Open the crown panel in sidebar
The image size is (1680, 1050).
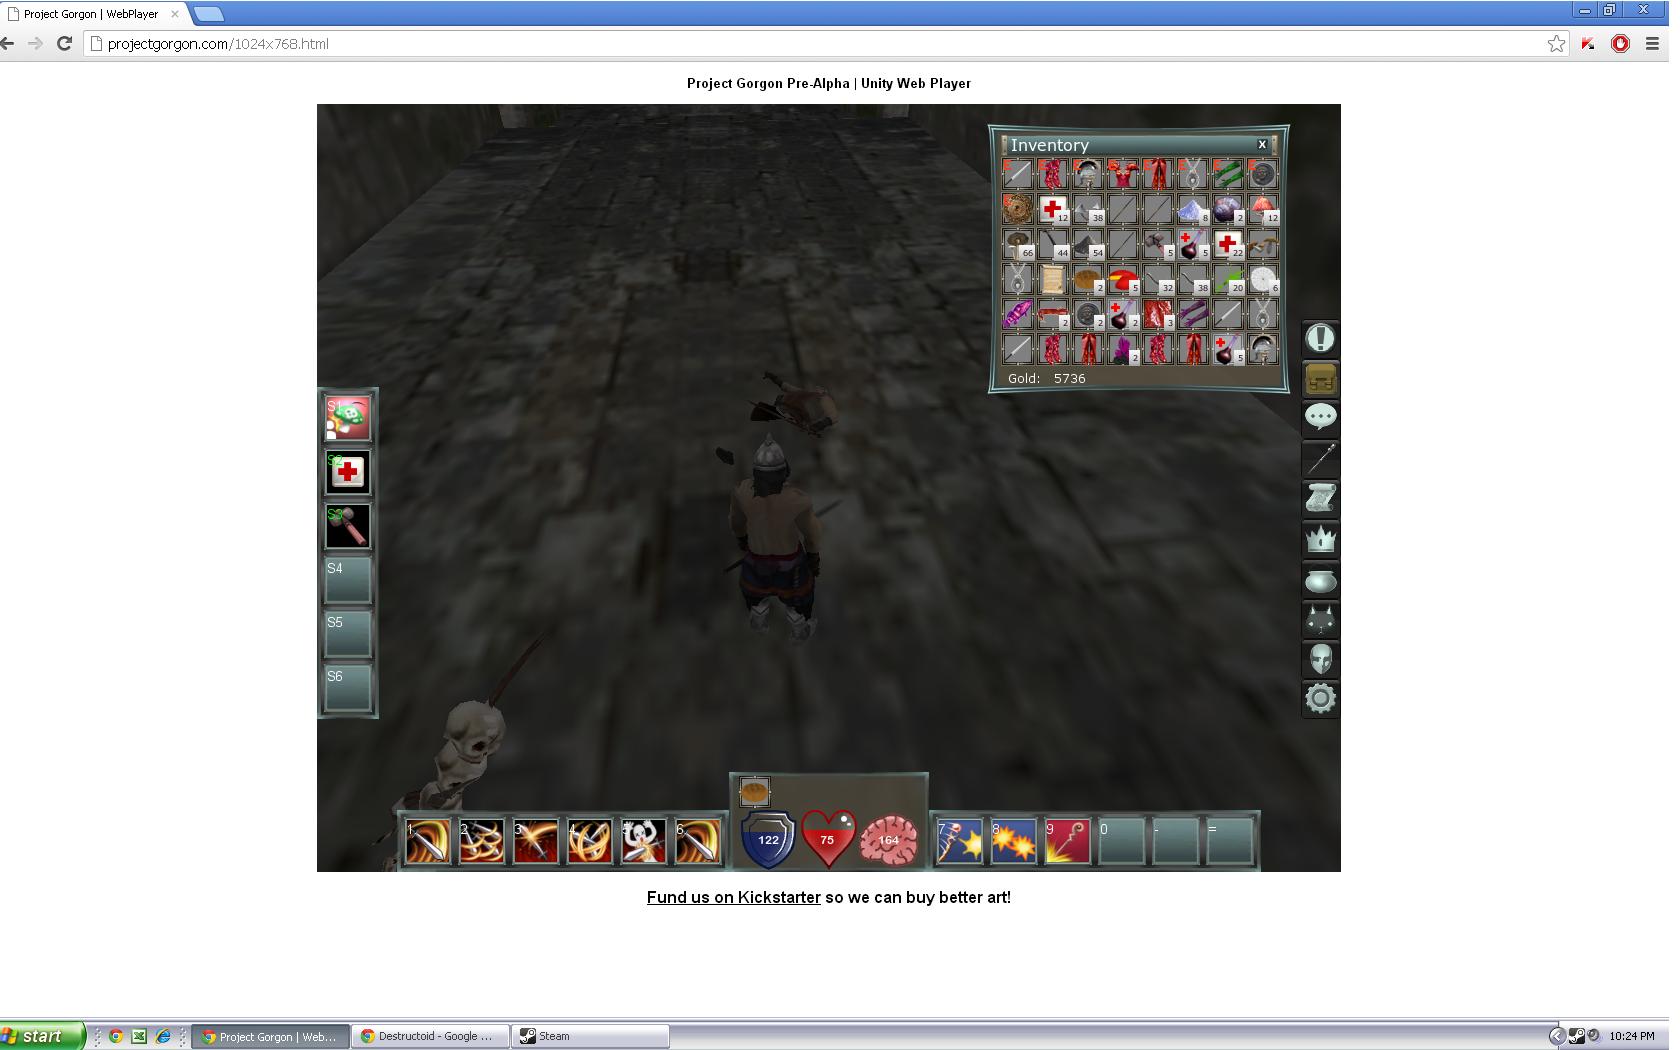[1320, 539]
